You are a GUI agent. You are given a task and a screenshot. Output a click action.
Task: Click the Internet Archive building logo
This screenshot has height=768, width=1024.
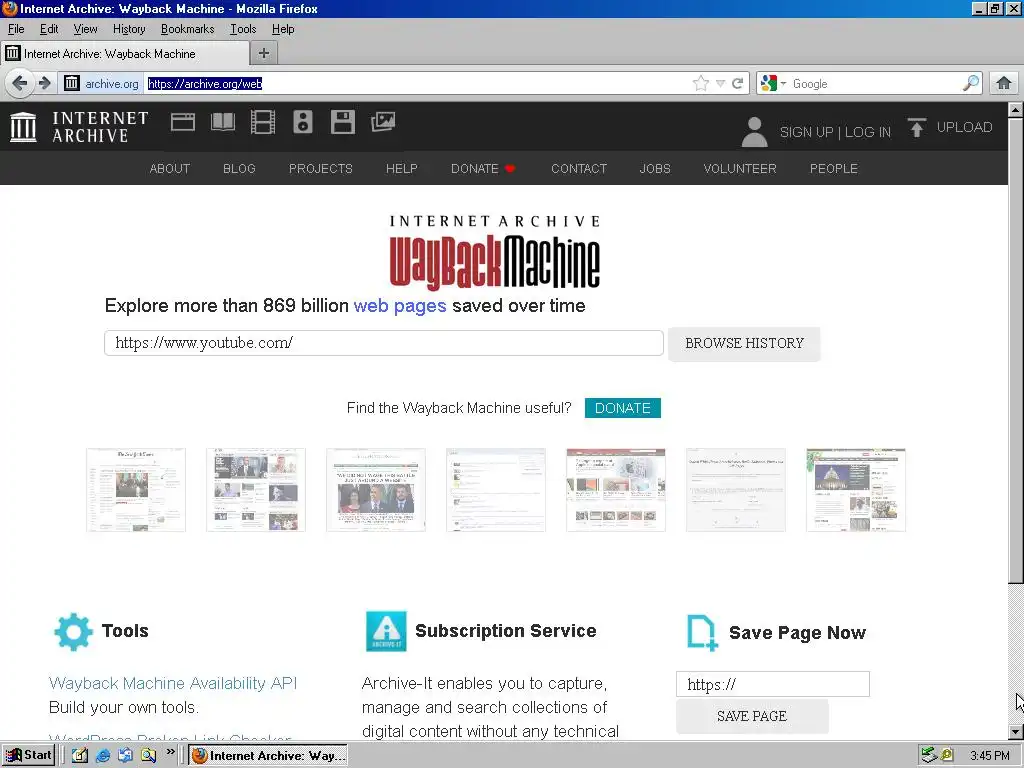(24, 127)
